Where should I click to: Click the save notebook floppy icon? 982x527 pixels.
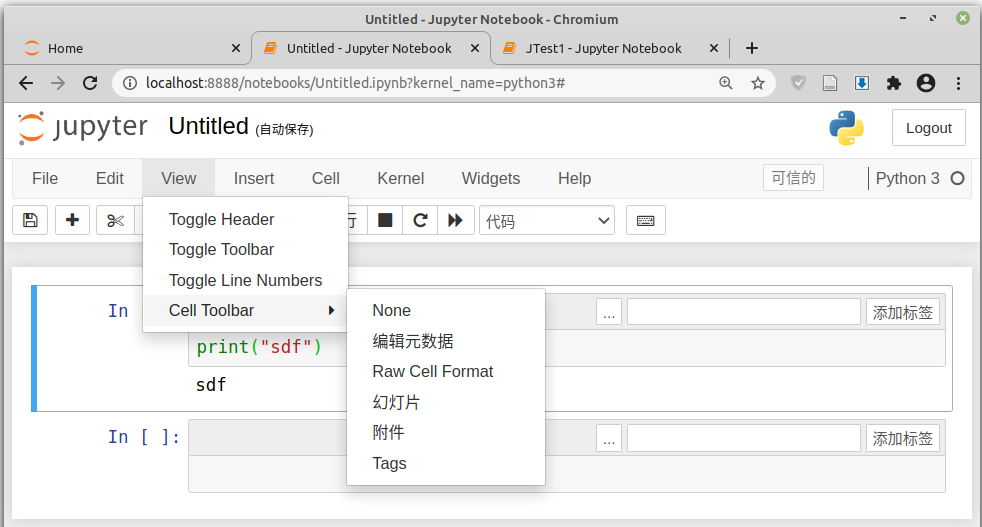[30, 220]
